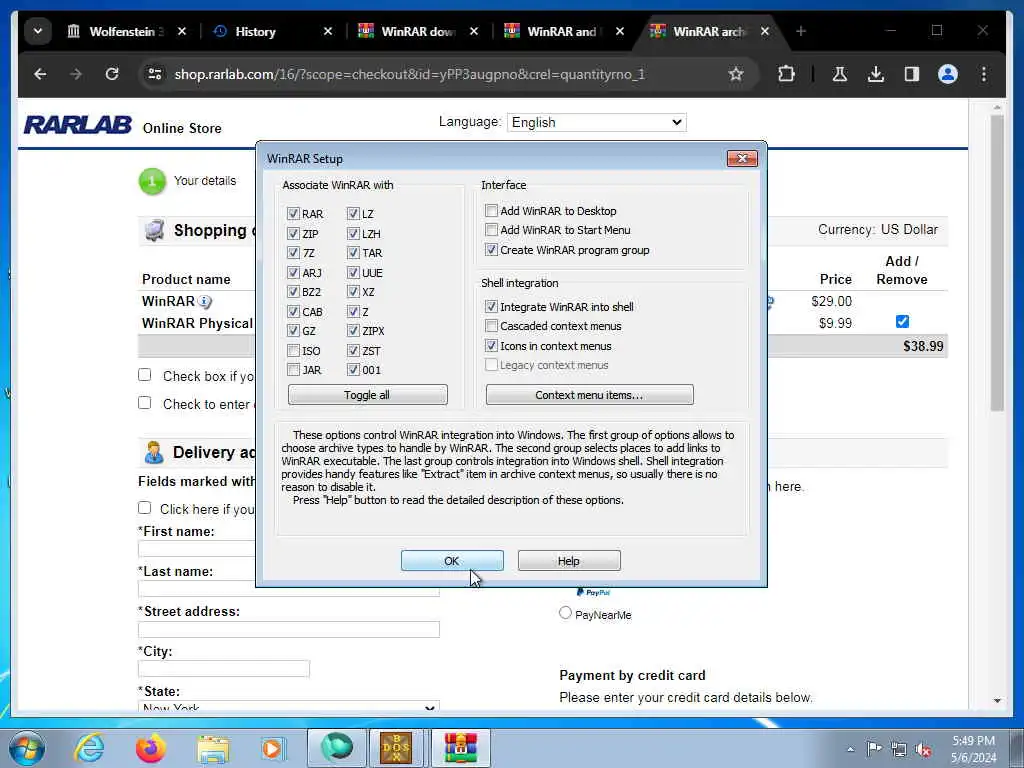Enable Add WinRAR to Start Menu
The height and width of the screenshot is (768, 1024).
pos(491,230)
